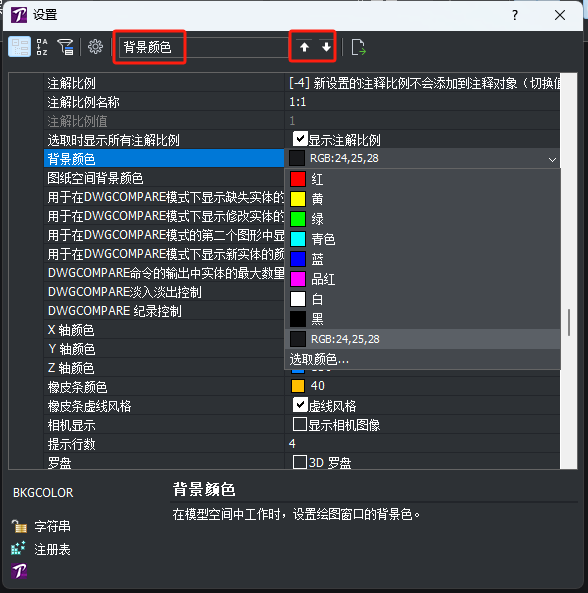Screen dimensions: 588x593
Task: Find previous match with up arrow
Action: 304,47
